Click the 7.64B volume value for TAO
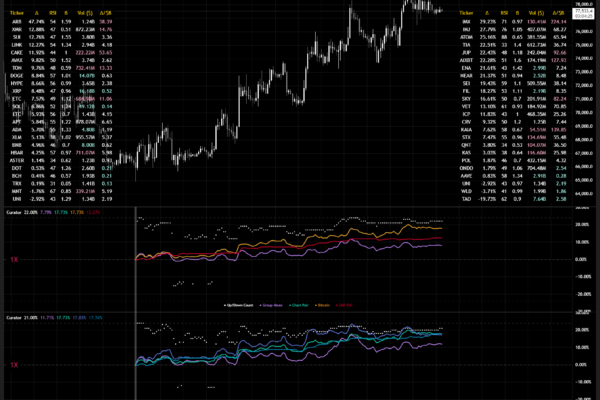The height and width of the screenshot is (400, 600). coord(538,199)
